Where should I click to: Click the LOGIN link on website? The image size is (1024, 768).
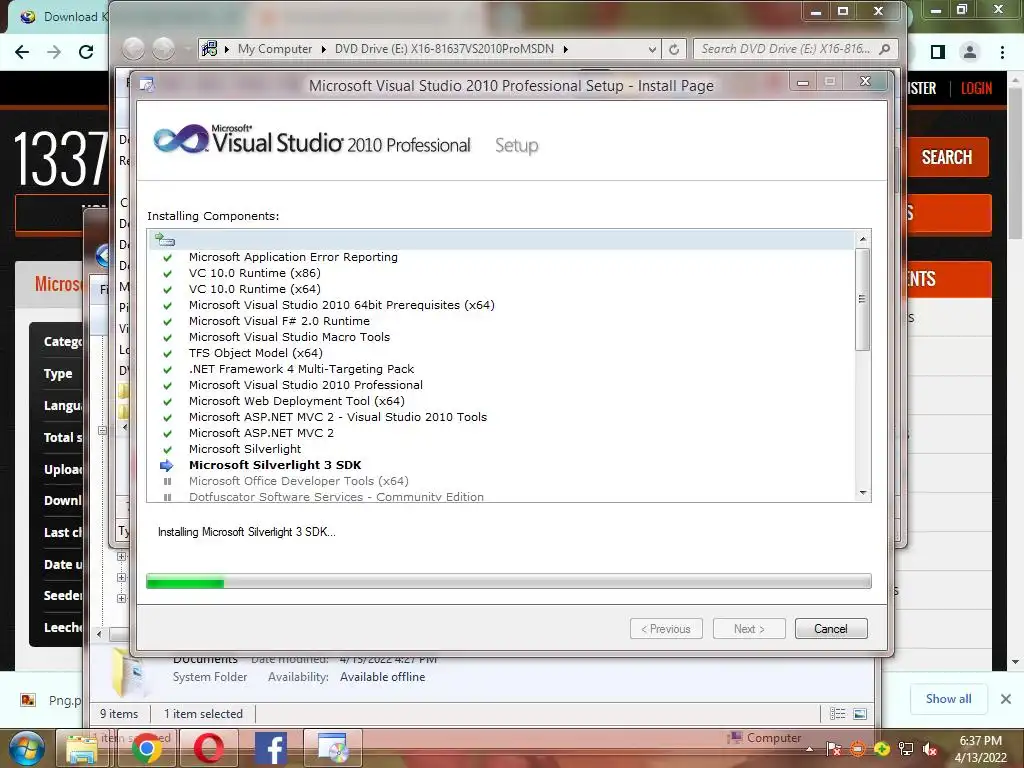tap(976, 88)
